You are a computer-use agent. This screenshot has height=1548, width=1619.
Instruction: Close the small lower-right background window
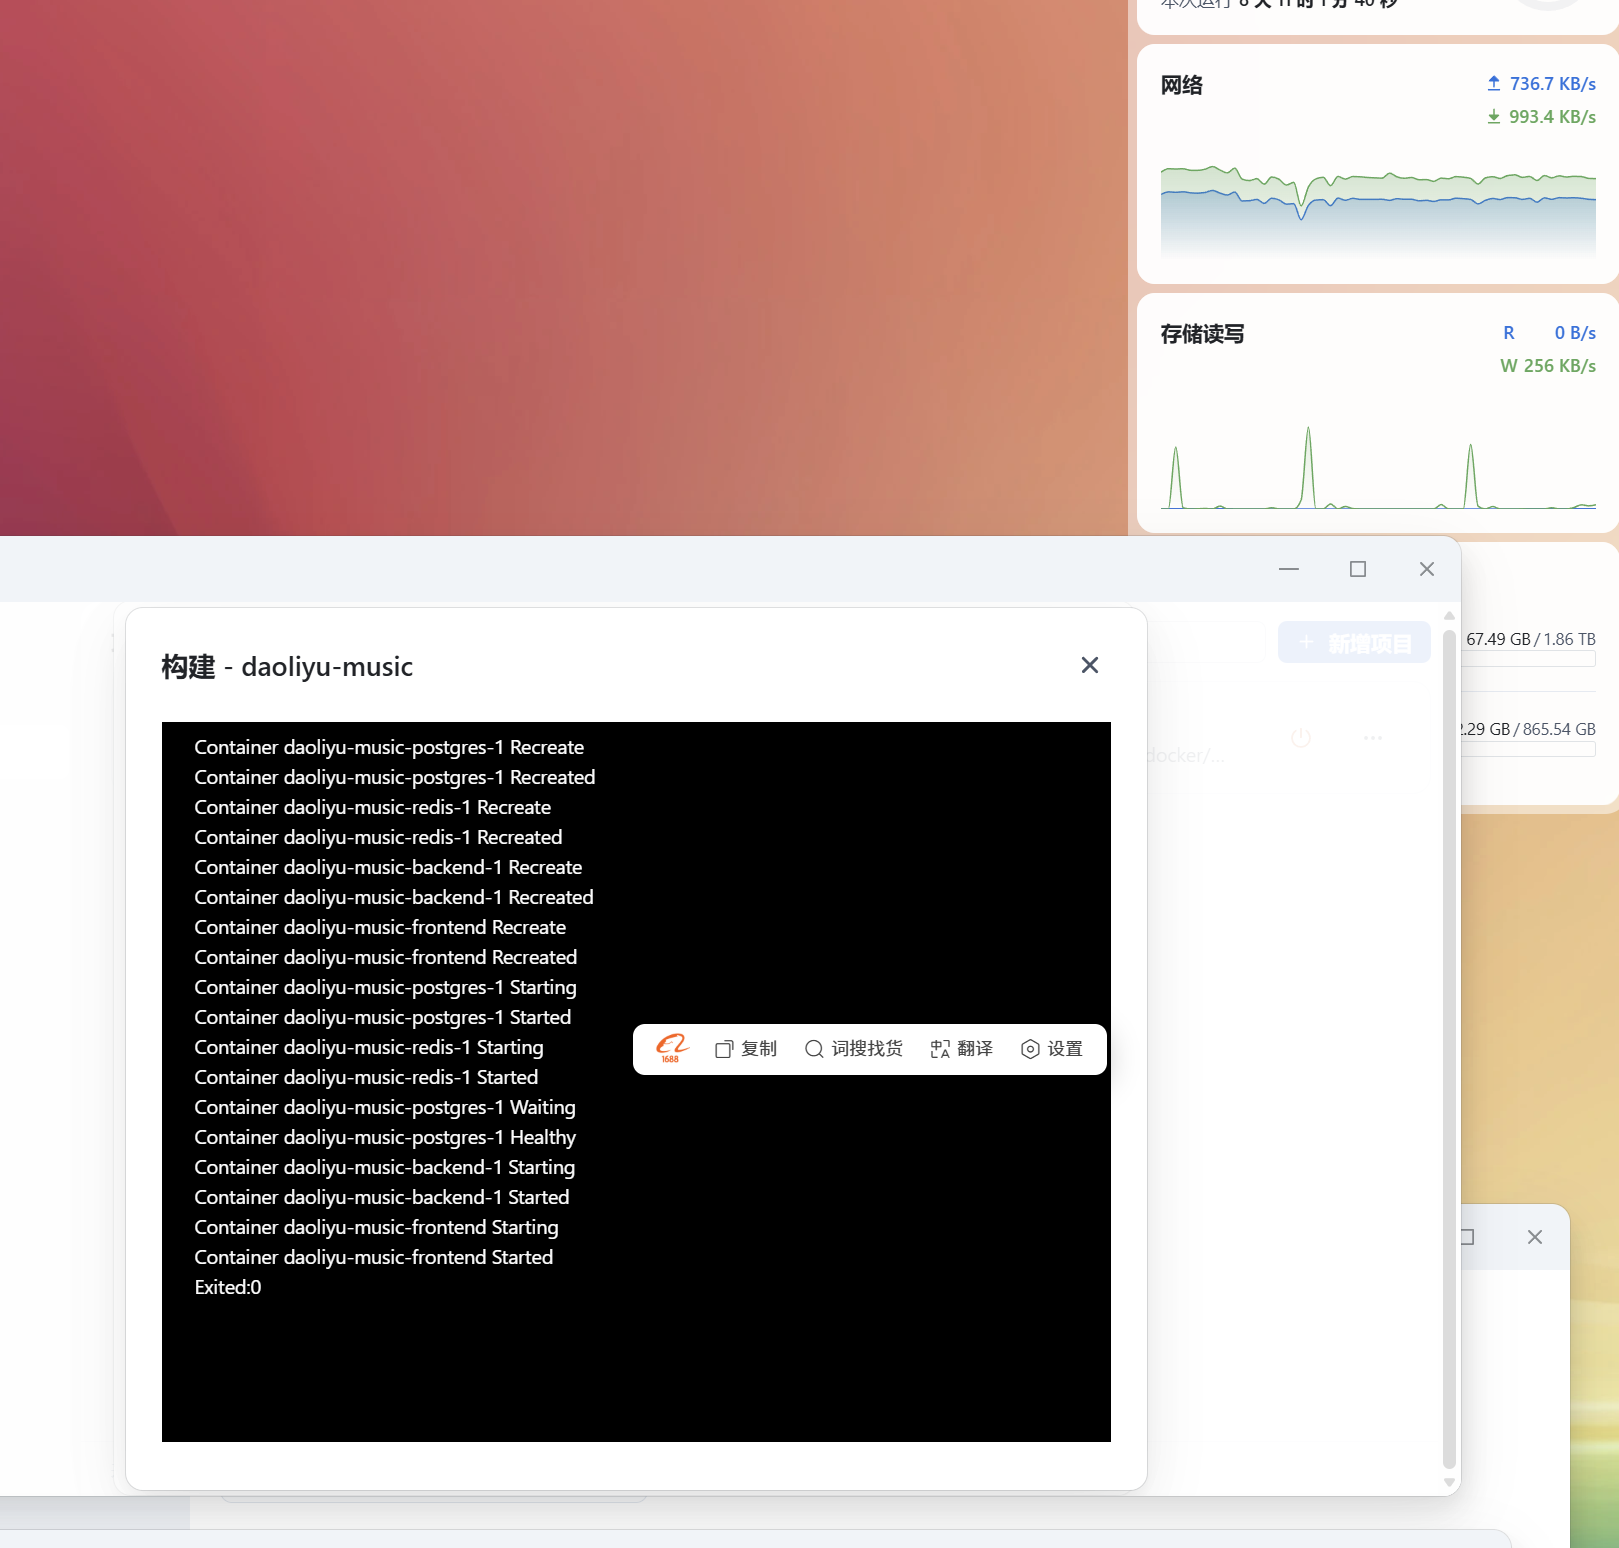click(1534, 1237)
